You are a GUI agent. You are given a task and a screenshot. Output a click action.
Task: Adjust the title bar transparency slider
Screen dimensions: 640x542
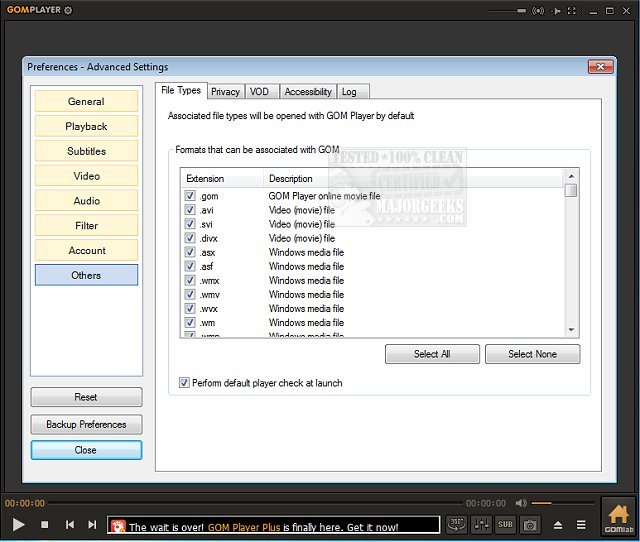pyautogui.click(x=507, y=11)
